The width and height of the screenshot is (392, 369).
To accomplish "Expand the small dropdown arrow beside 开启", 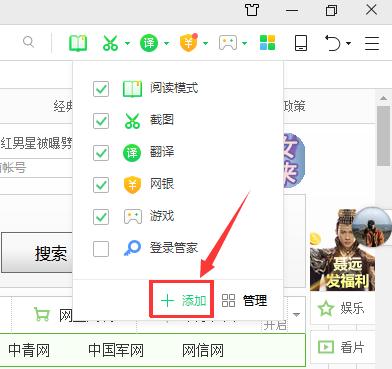I will click(x=296, y=314).
